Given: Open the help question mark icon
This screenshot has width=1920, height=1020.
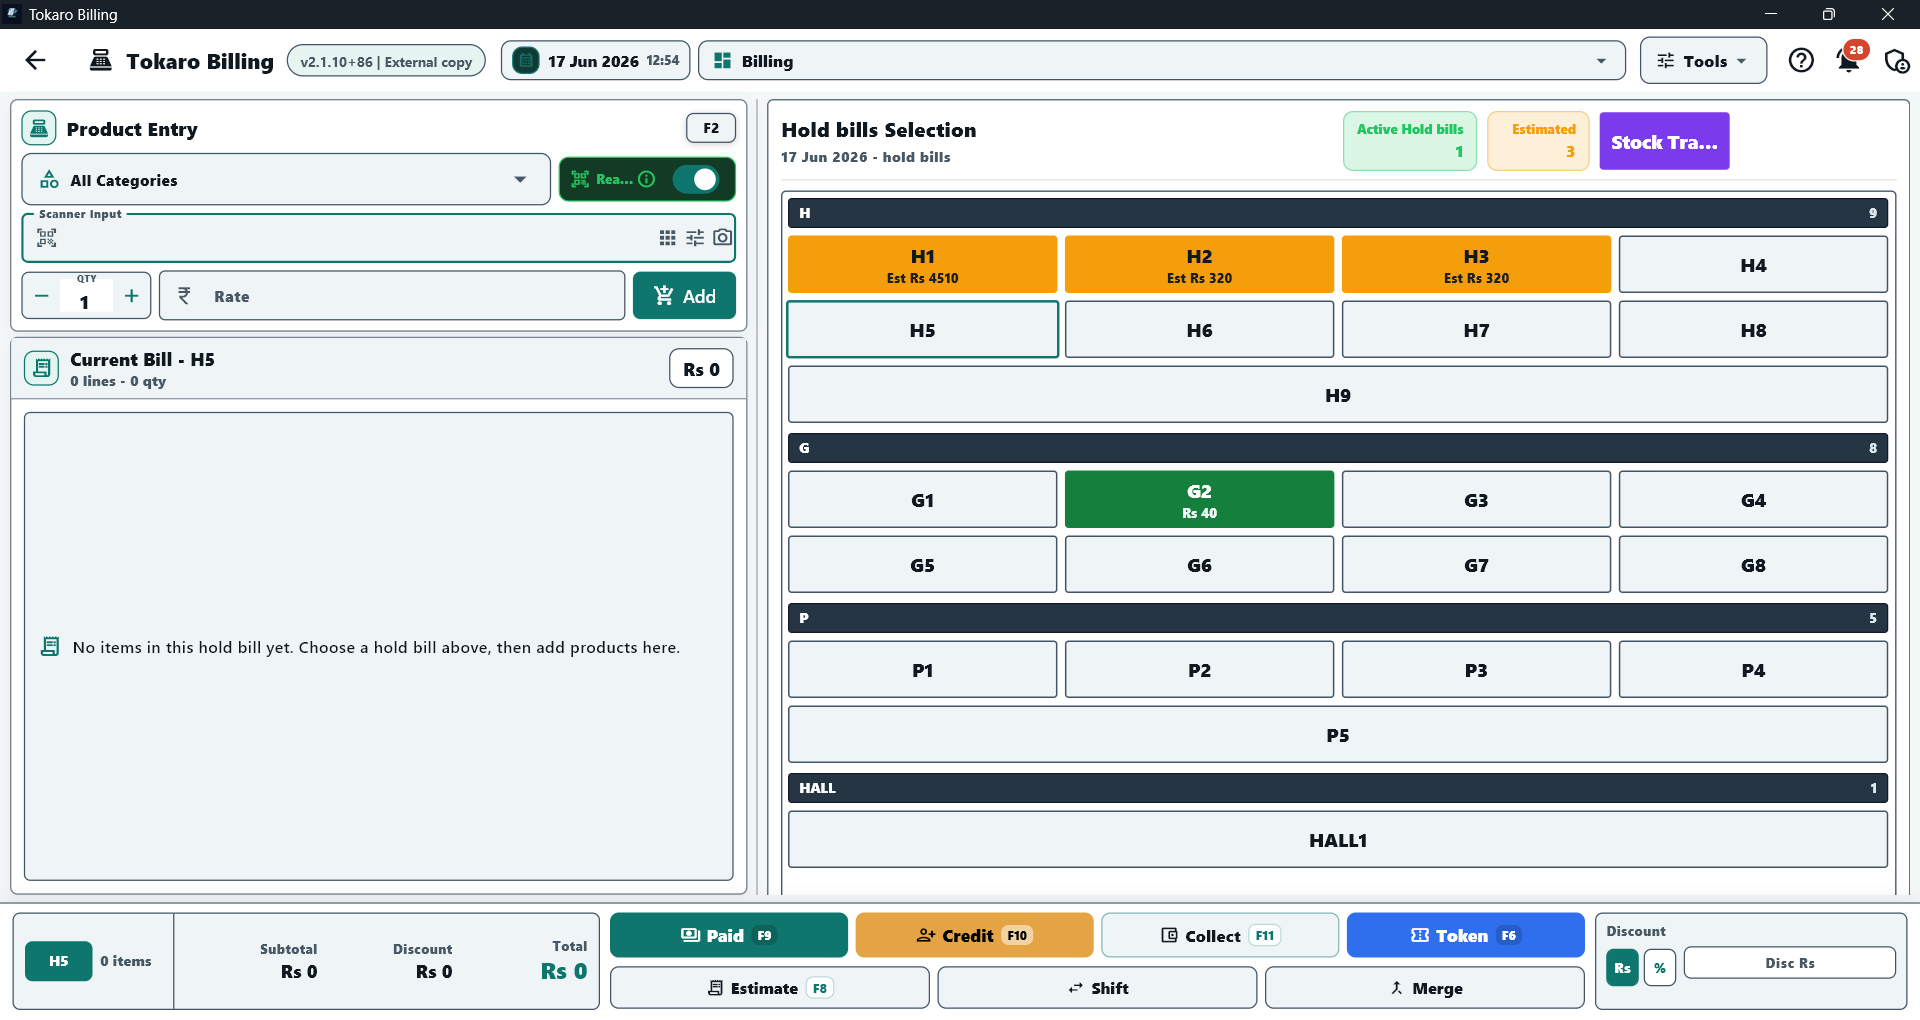Looking at the screenshot, I should (1801, 60).
